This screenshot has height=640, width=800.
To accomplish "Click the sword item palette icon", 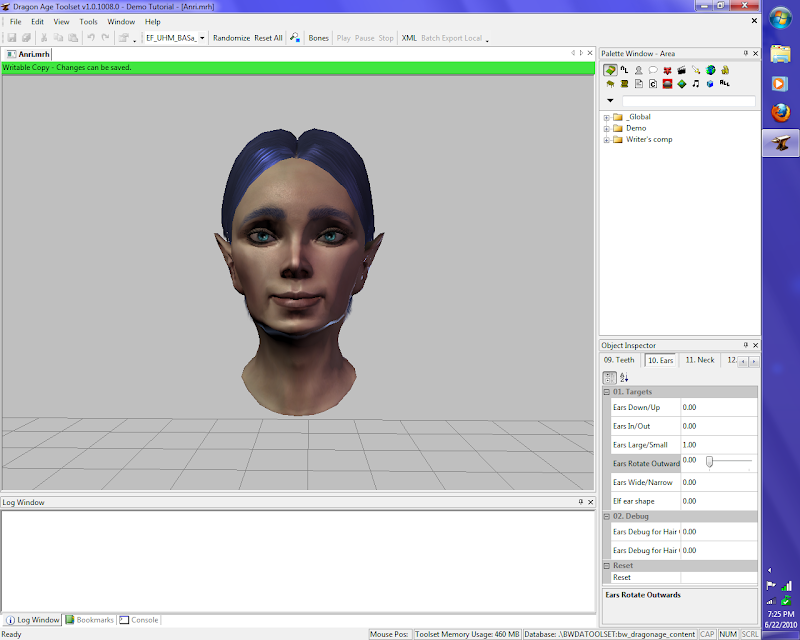I will coord(696,70).
